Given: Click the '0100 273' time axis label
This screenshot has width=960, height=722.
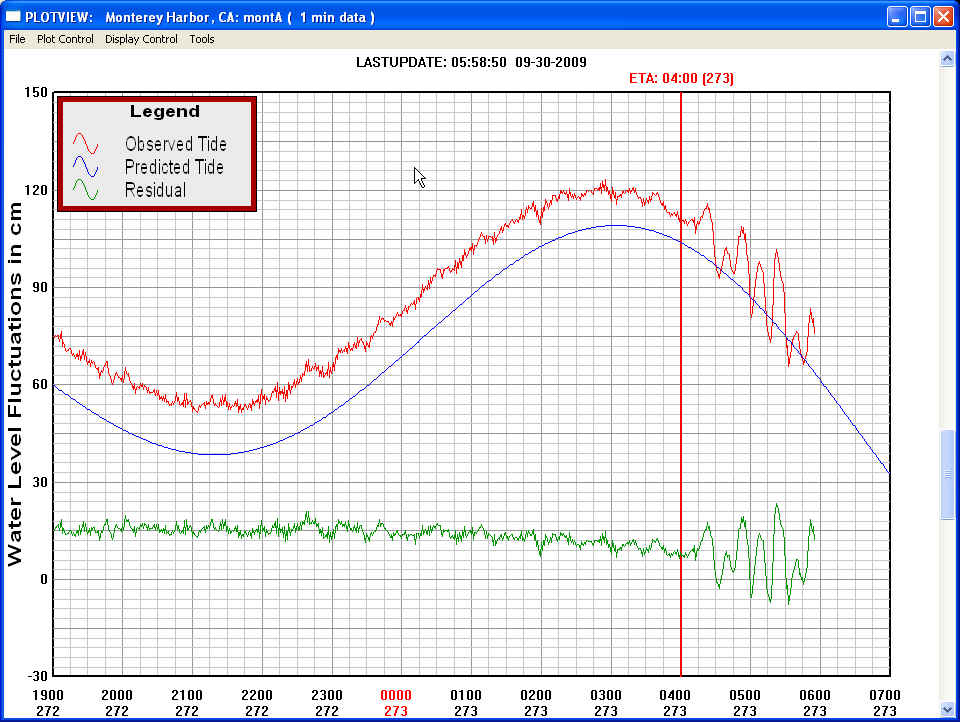Looking at the screenshot, I should click(x=466, y=703).
